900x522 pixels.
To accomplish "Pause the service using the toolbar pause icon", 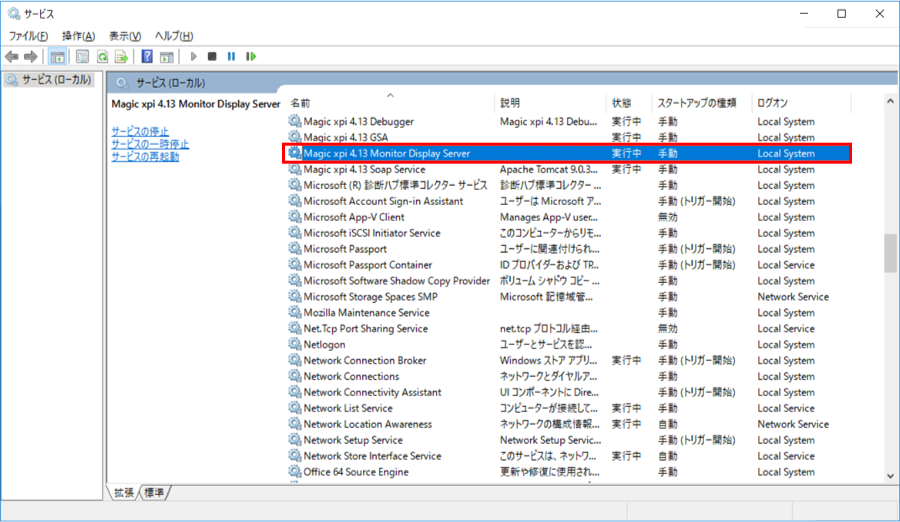I will click(x=231, y=57).
